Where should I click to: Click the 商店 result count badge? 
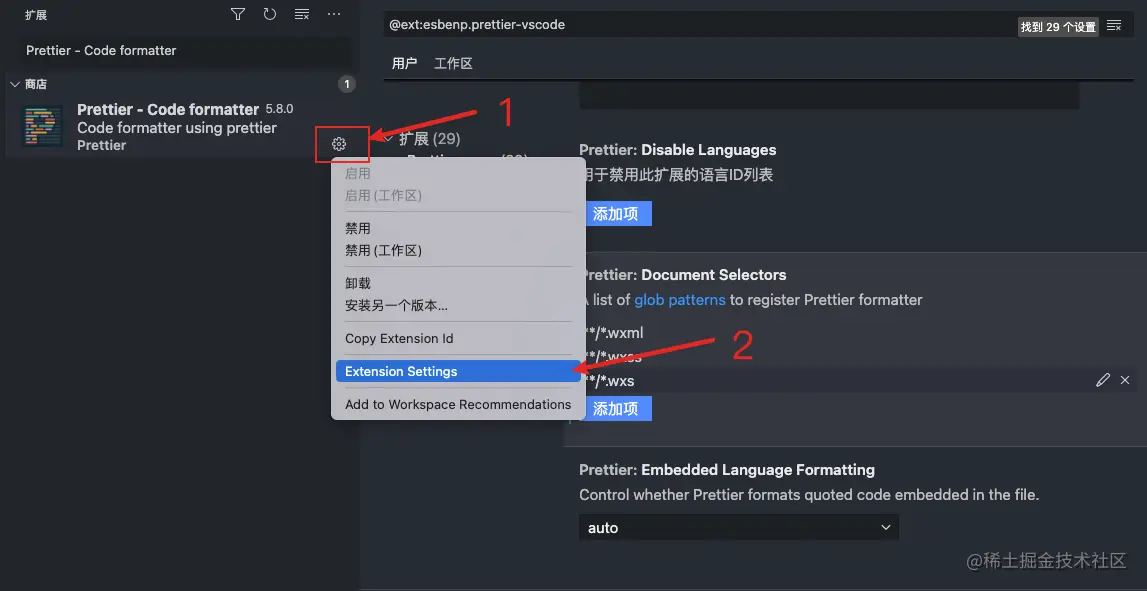(347, 84)
